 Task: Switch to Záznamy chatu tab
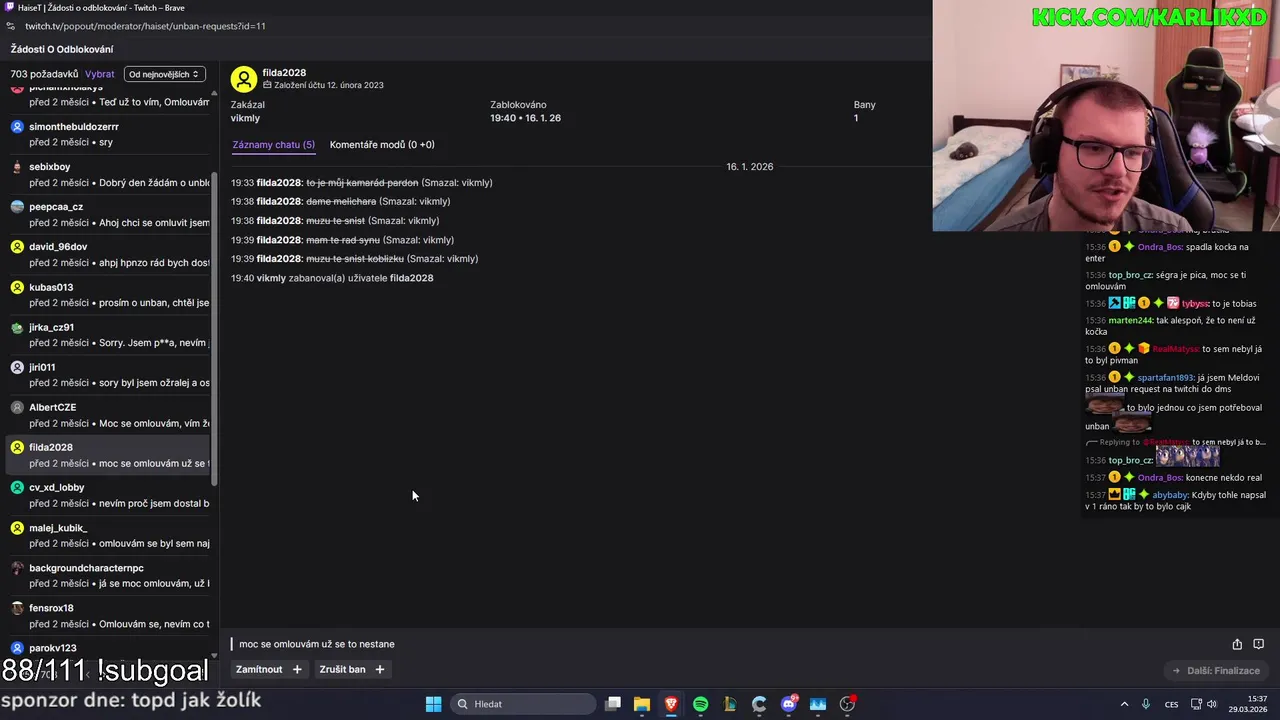(273, 145)
